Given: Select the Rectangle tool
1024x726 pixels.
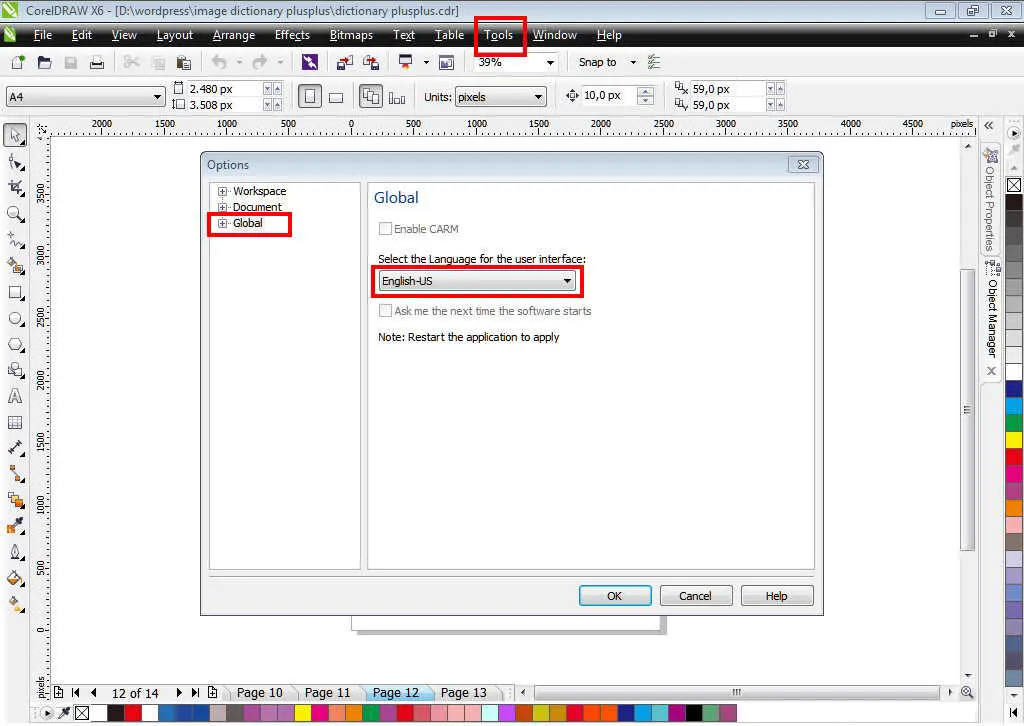Looking at the screenshot, I should pyautogui.click(x=15, y=292).
